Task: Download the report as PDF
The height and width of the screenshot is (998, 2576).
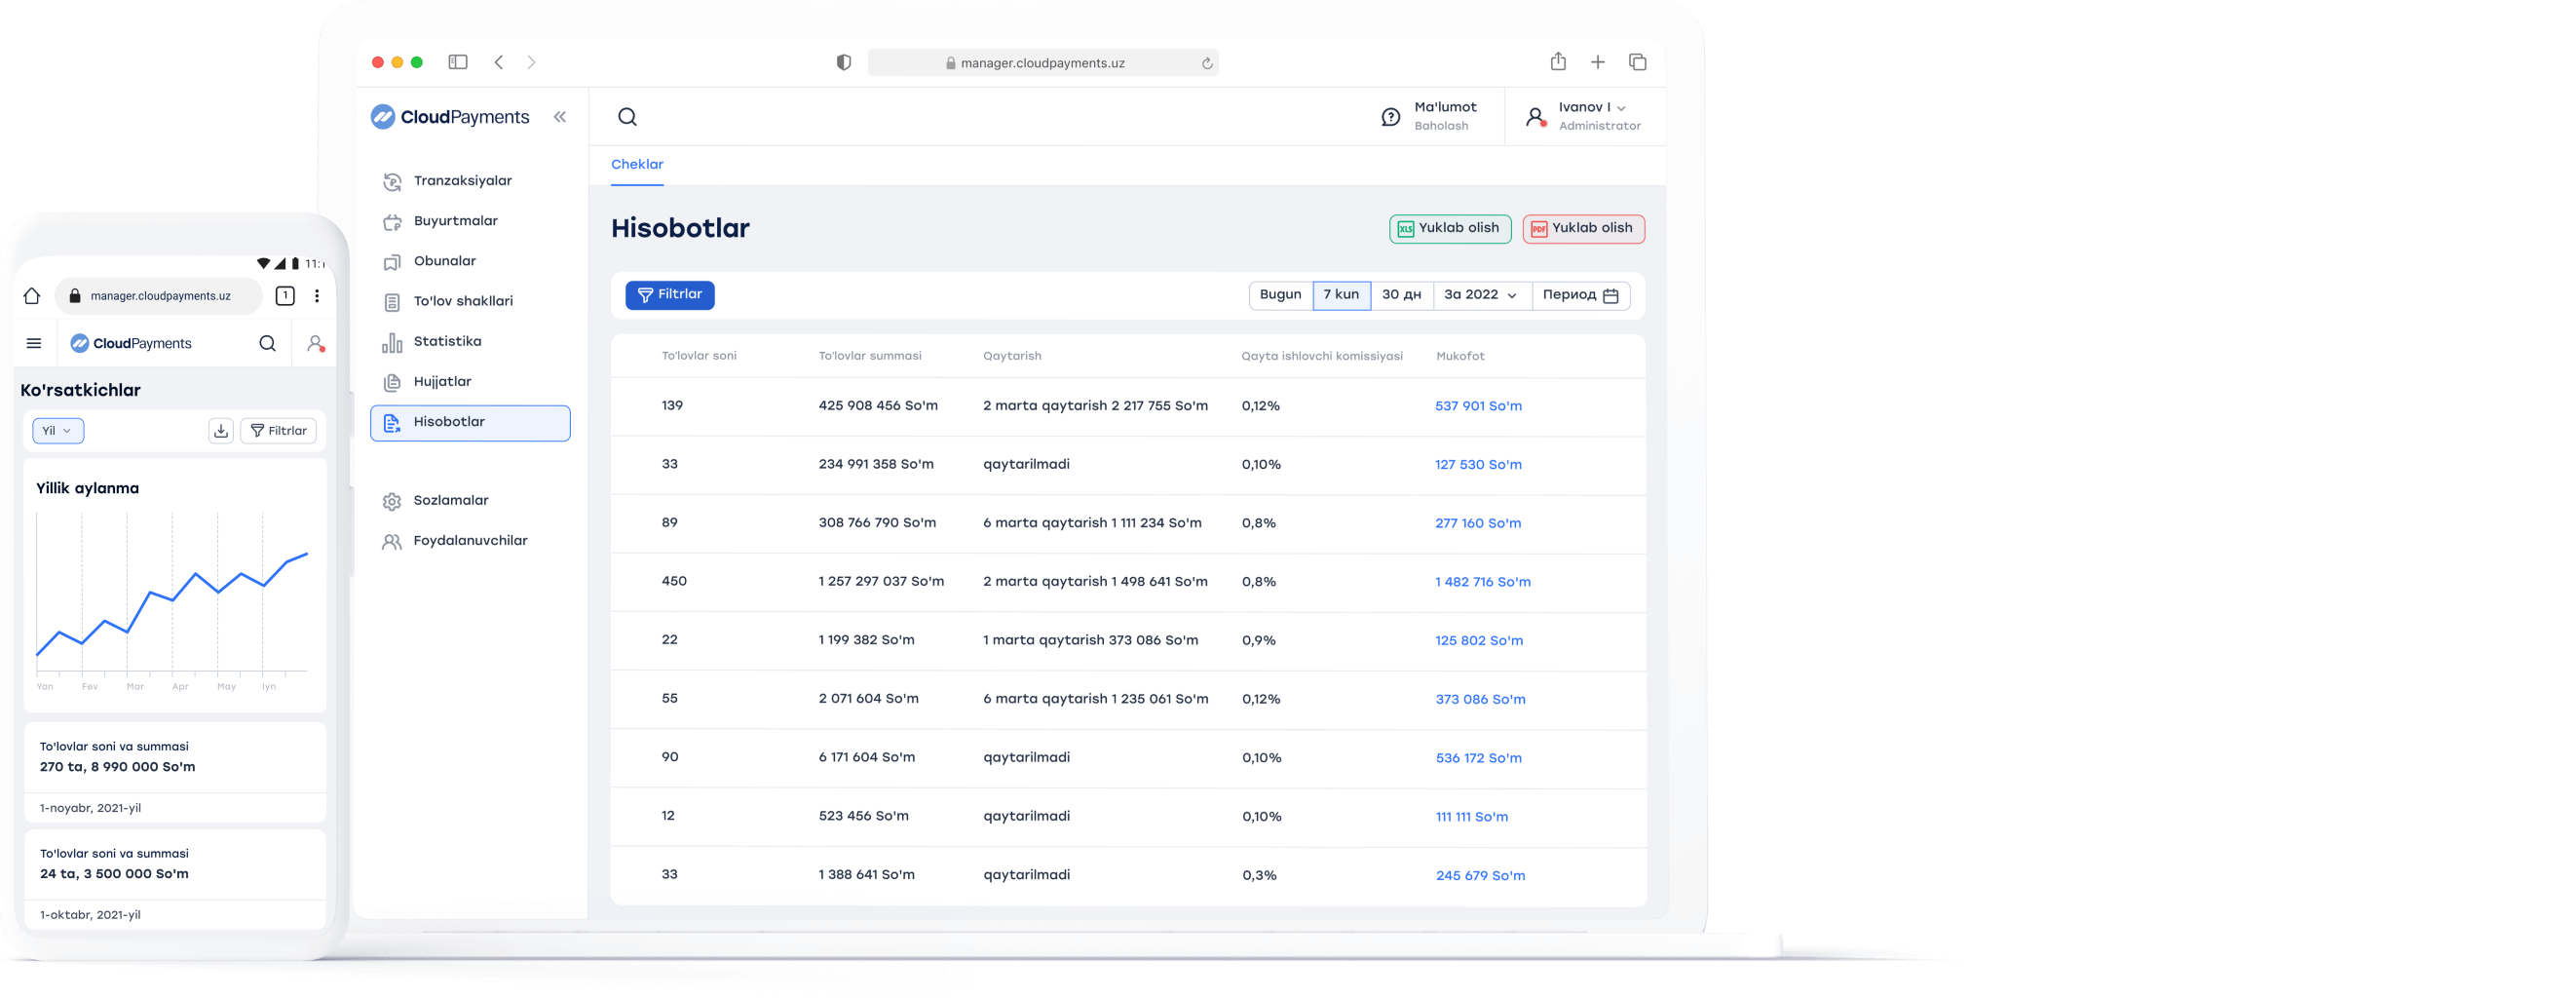Action: tap(1584, 229)
